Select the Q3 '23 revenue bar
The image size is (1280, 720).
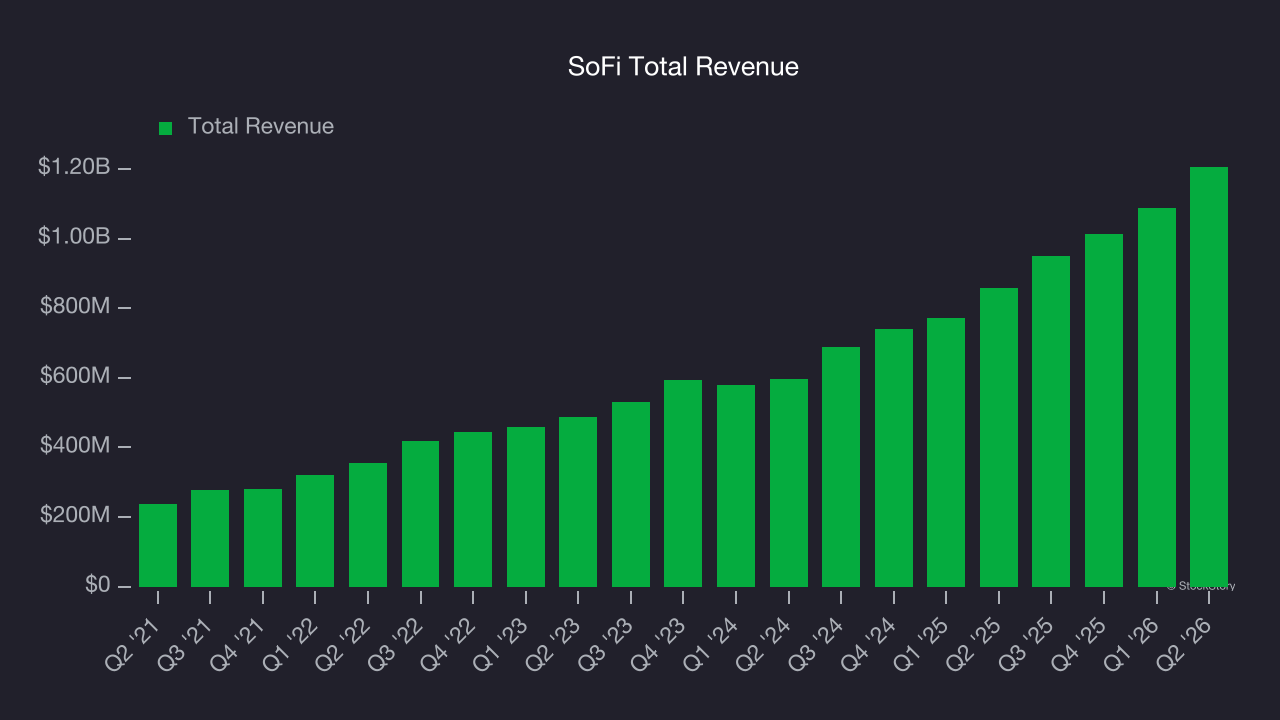point(631,494)
